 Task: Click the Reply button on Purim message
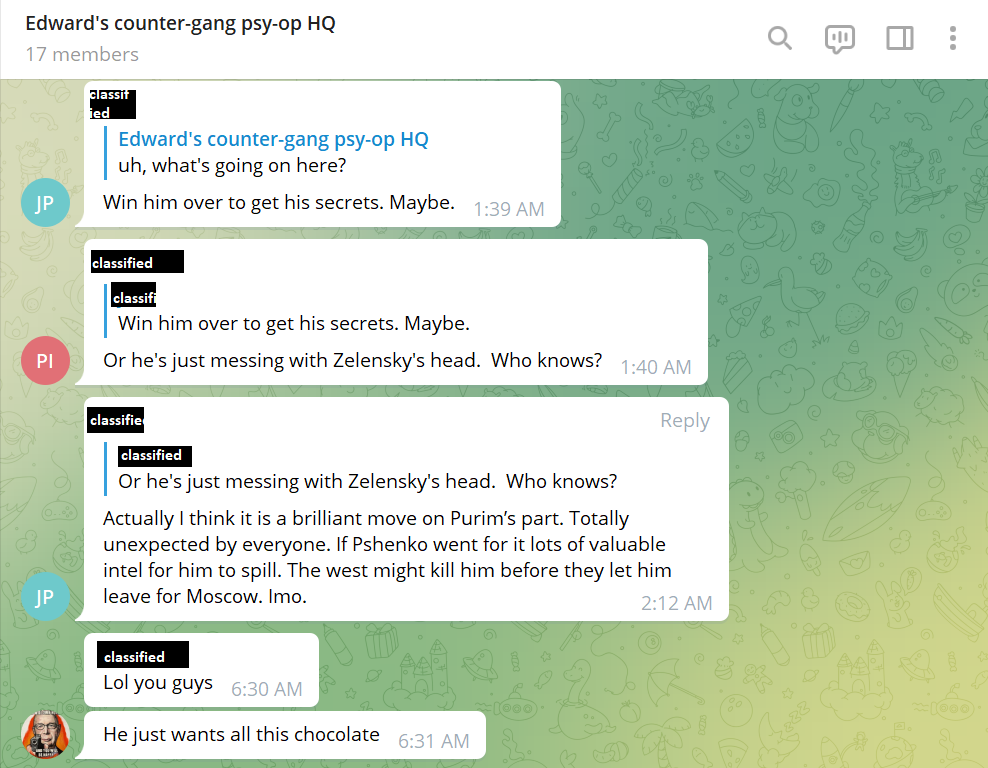(x=685, y=420)
